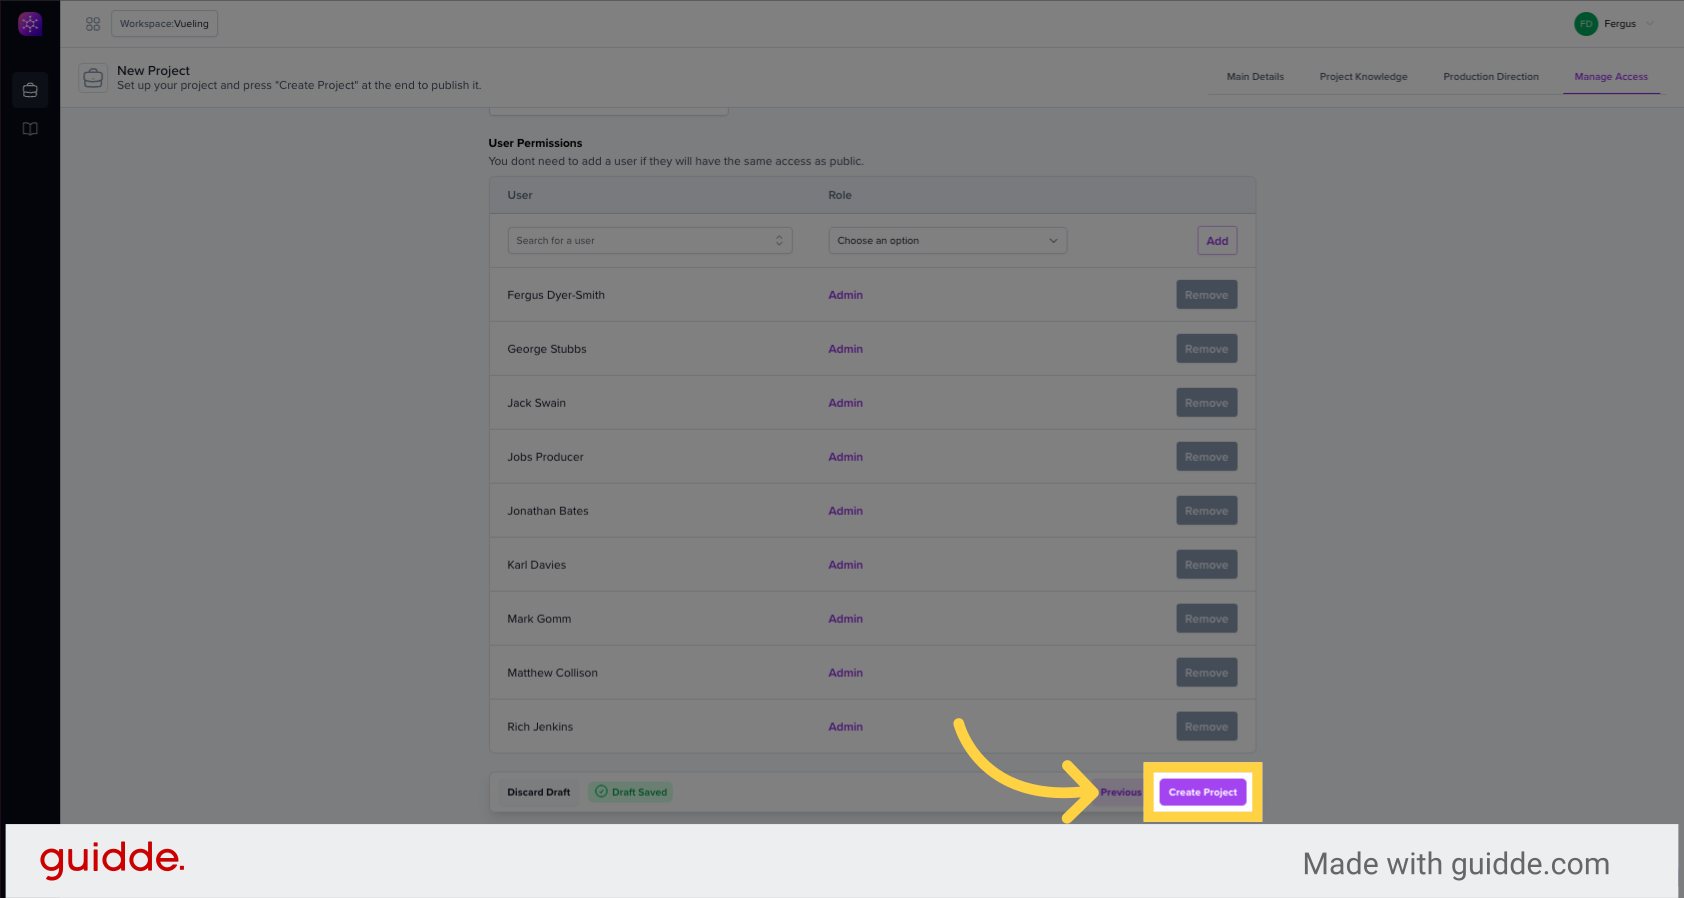The width and height of the screenshot is (1684, 898).
Task: Open the Search for a user combo box
Action: 650,241
